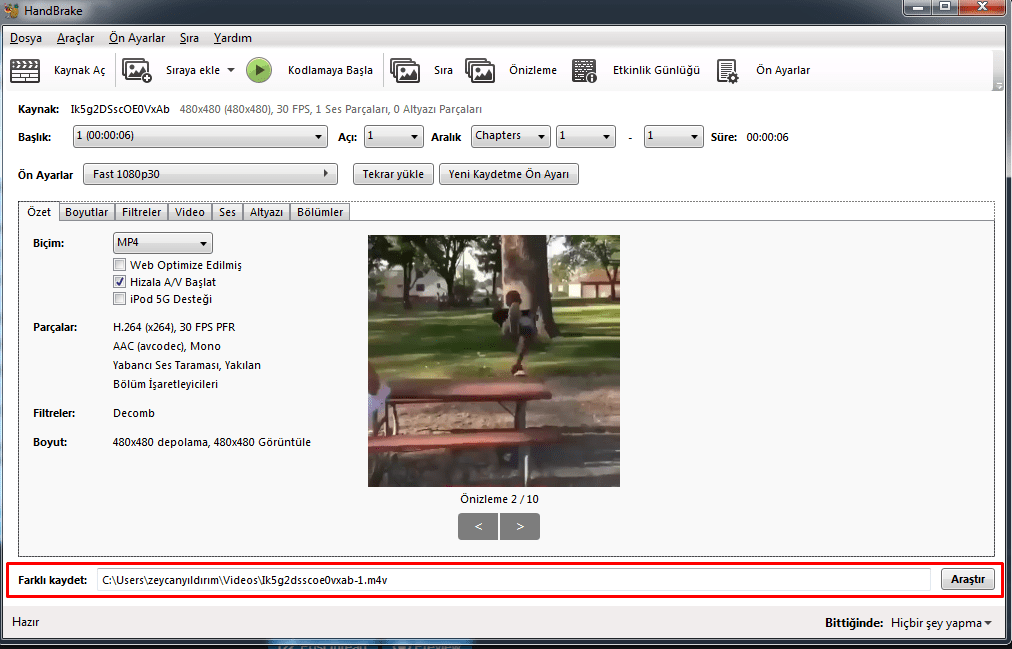This screenshot has height=649, width=1012.
Task: Click the Bölüm İşaretleyicileri text
Action: coord(165,384)
